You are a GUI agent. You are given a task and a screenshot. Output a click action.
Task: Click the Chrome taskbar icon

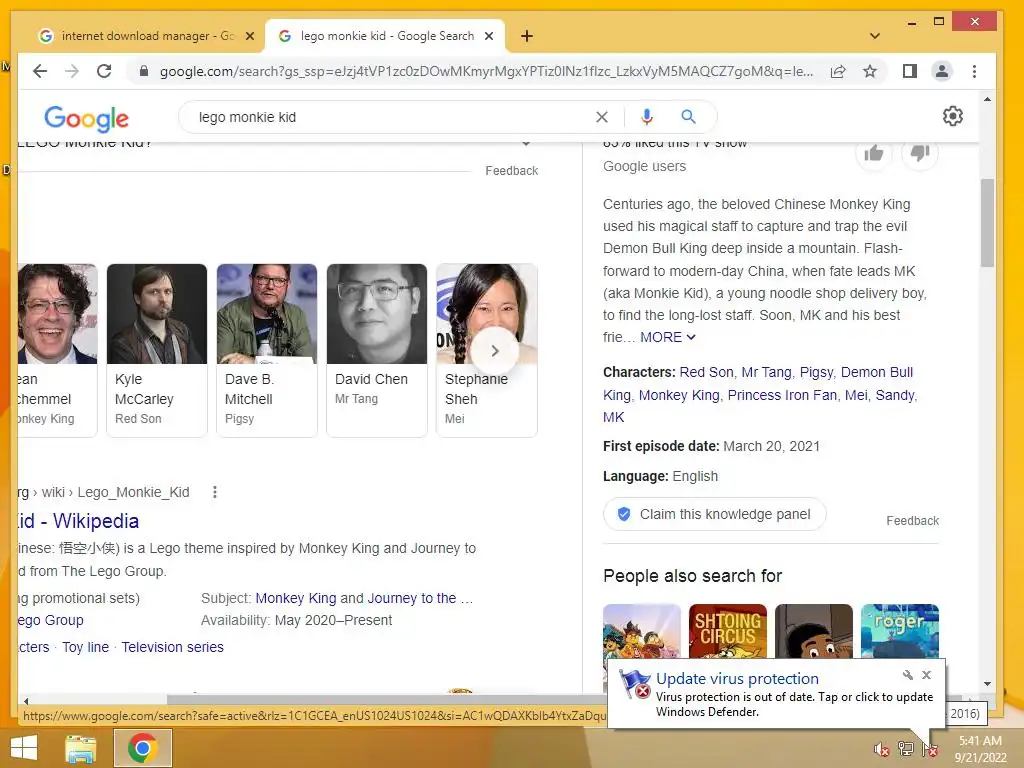click(142, 748)
